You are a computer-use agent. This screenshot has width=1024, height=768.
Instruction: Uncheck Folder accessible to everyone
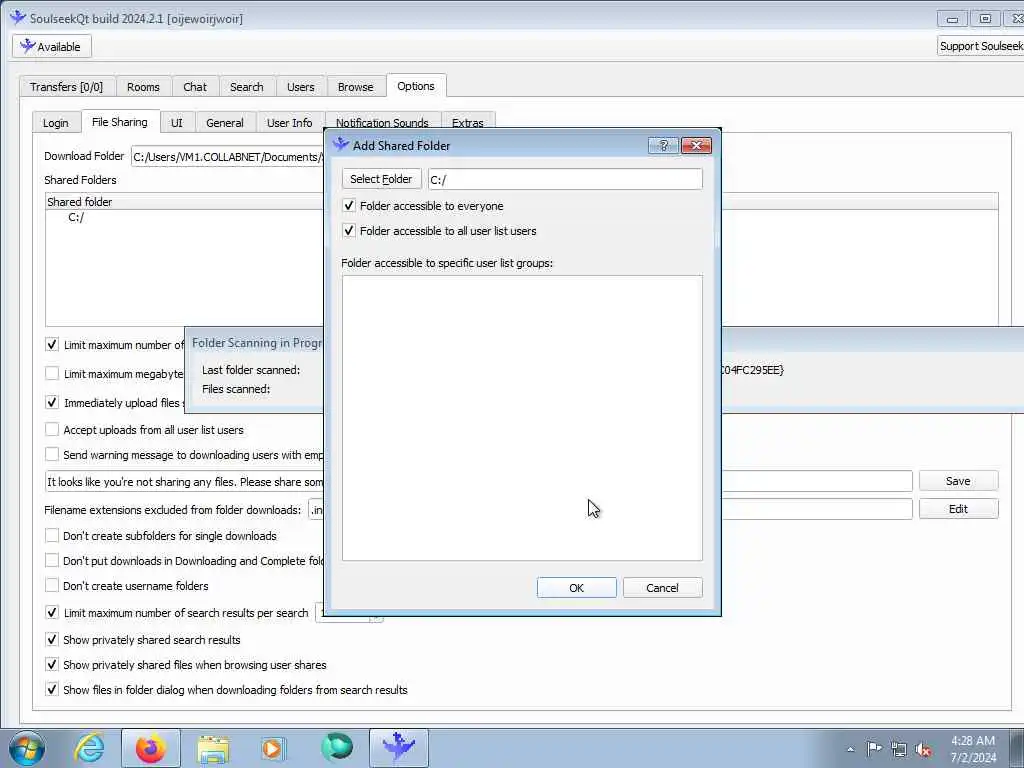click(349, 206)
